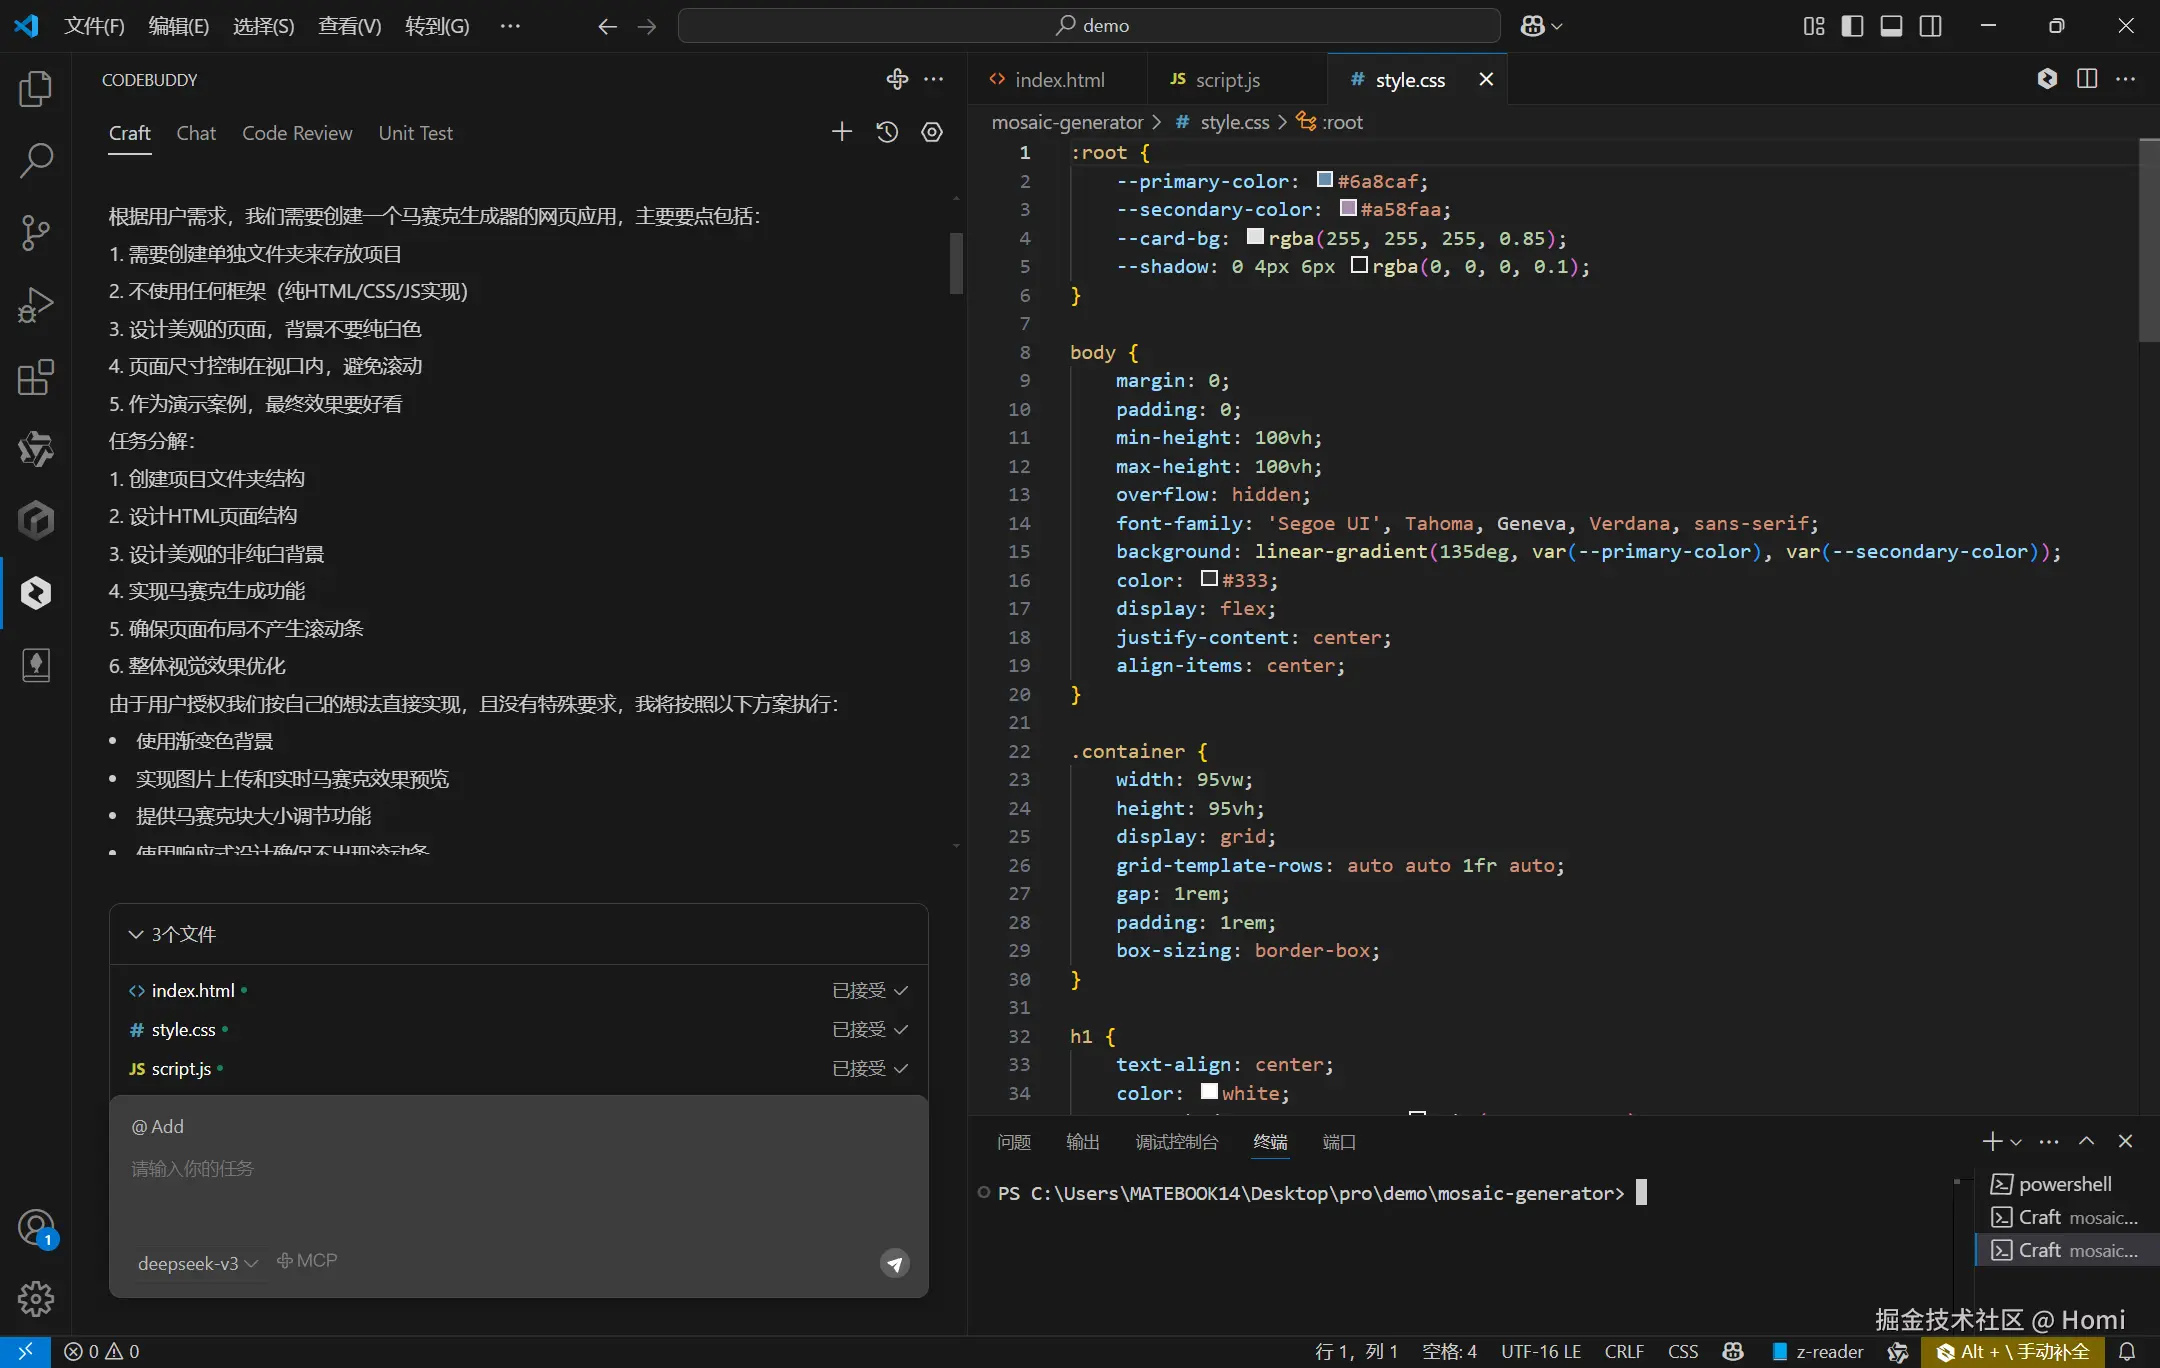Toggle primary side bar visibility
Viewport: 2160px width, 1368px height.
pyautogui.click(x=1852, y=26)
